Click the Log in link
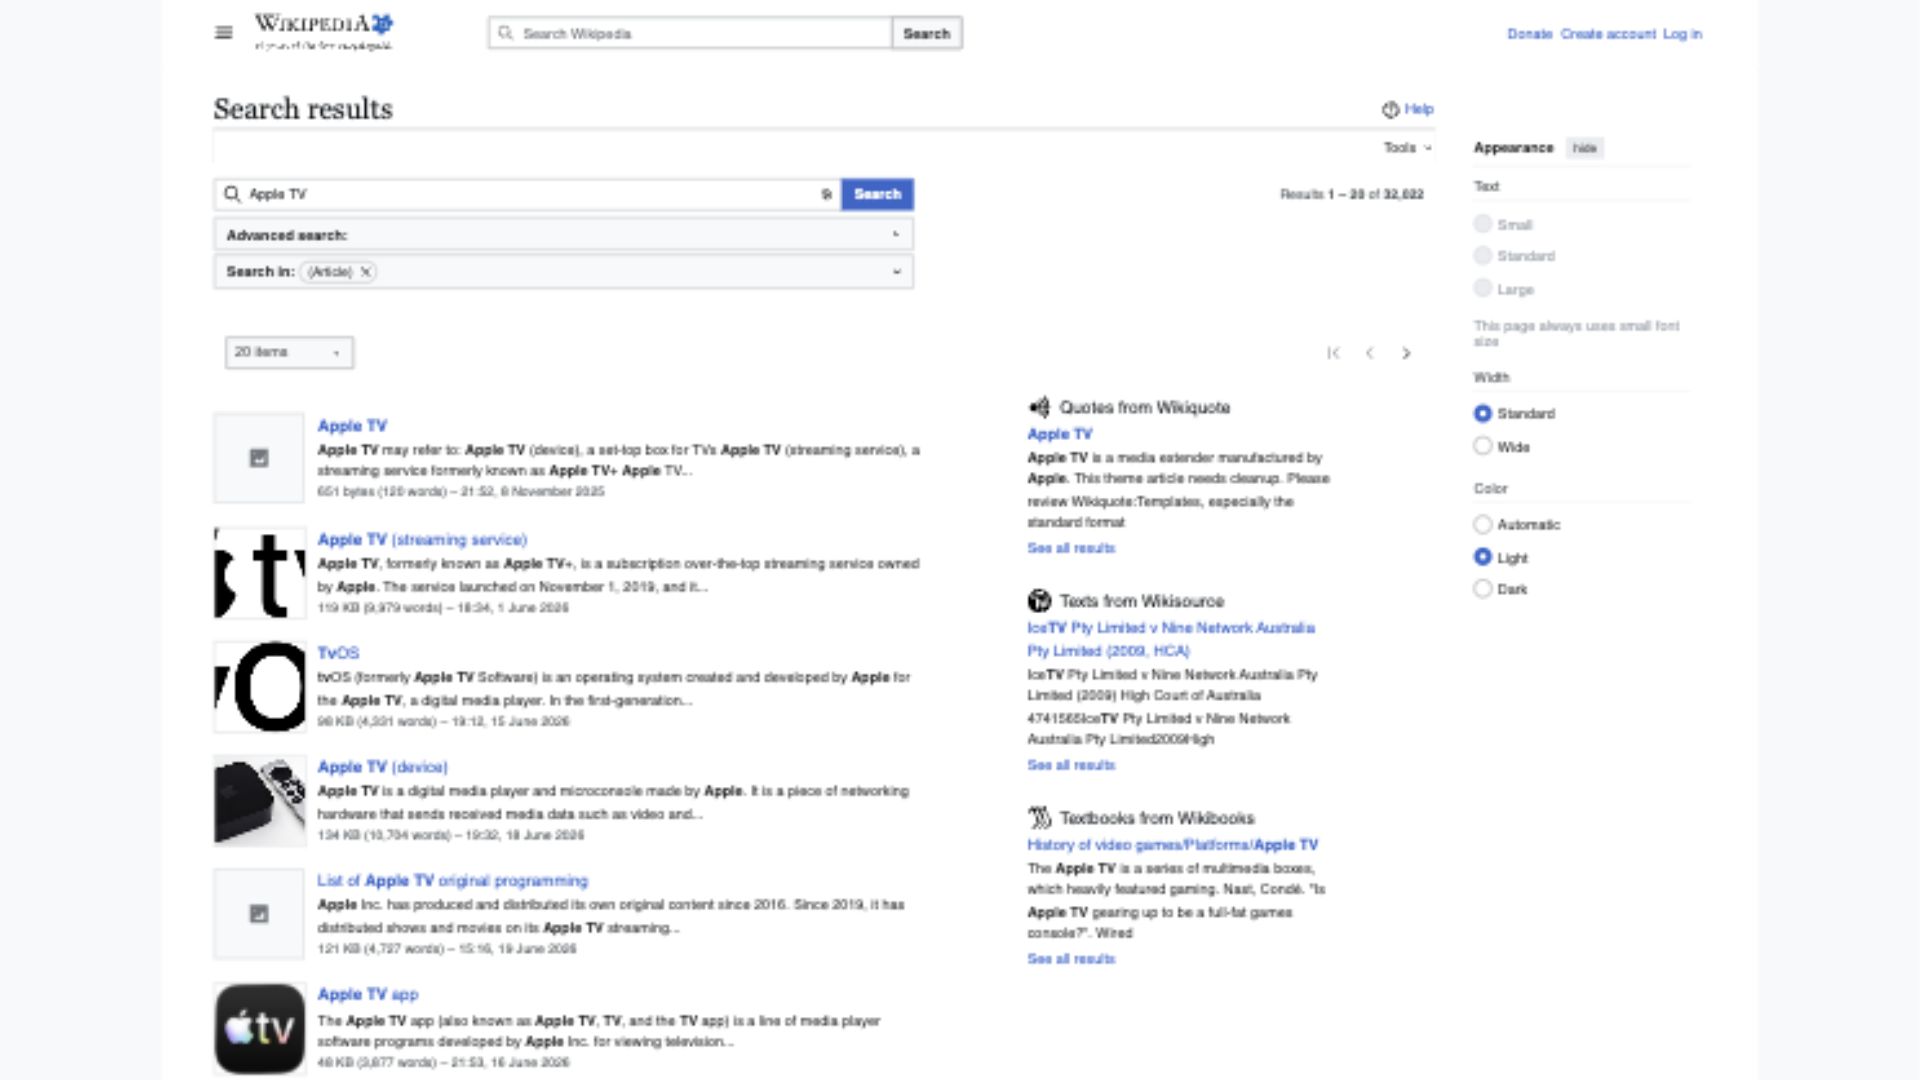Image resolution: width=1920 pixels, height=1080 pixels. click(1682, 34)
